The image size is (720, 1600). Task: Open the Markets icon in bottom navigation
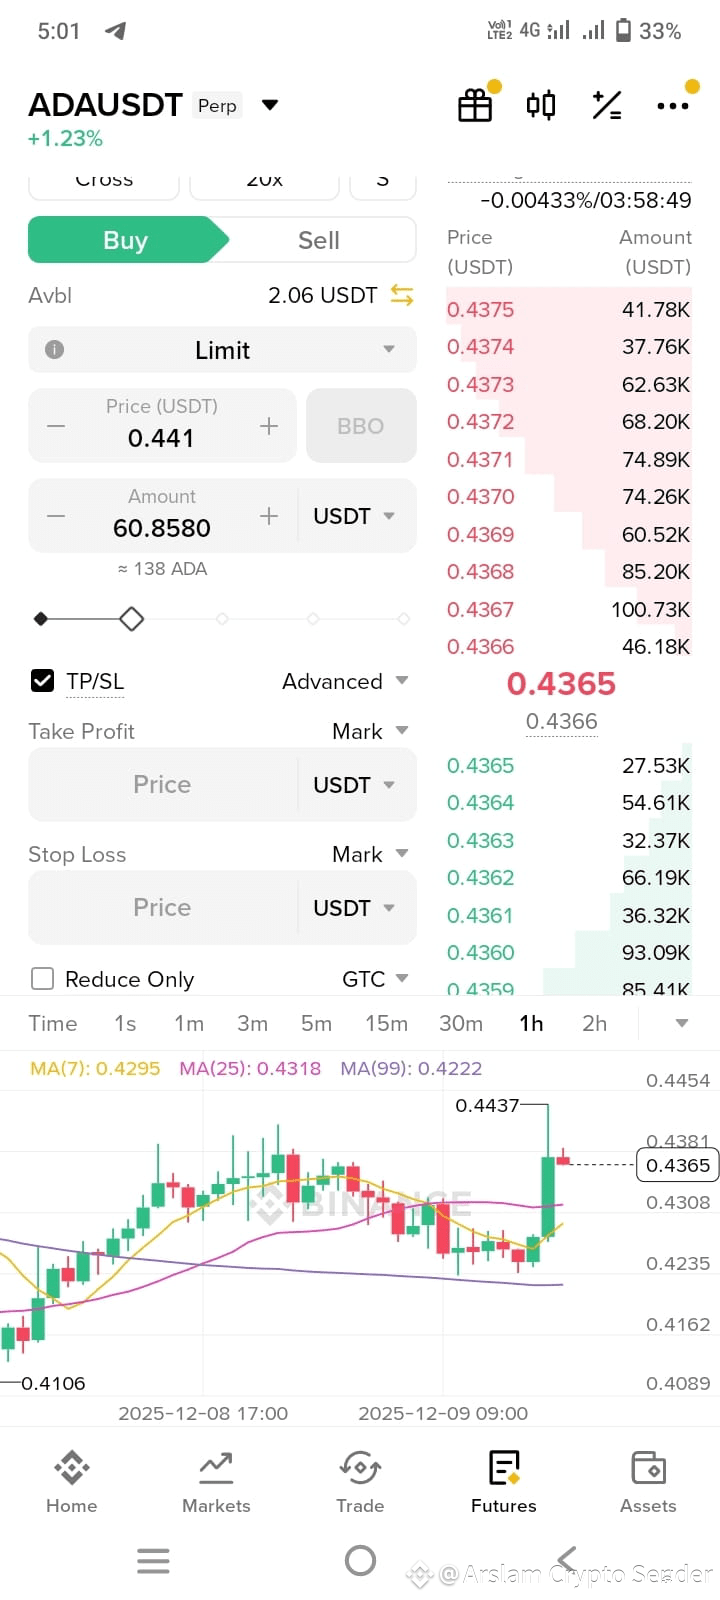tap(216, 1482)
